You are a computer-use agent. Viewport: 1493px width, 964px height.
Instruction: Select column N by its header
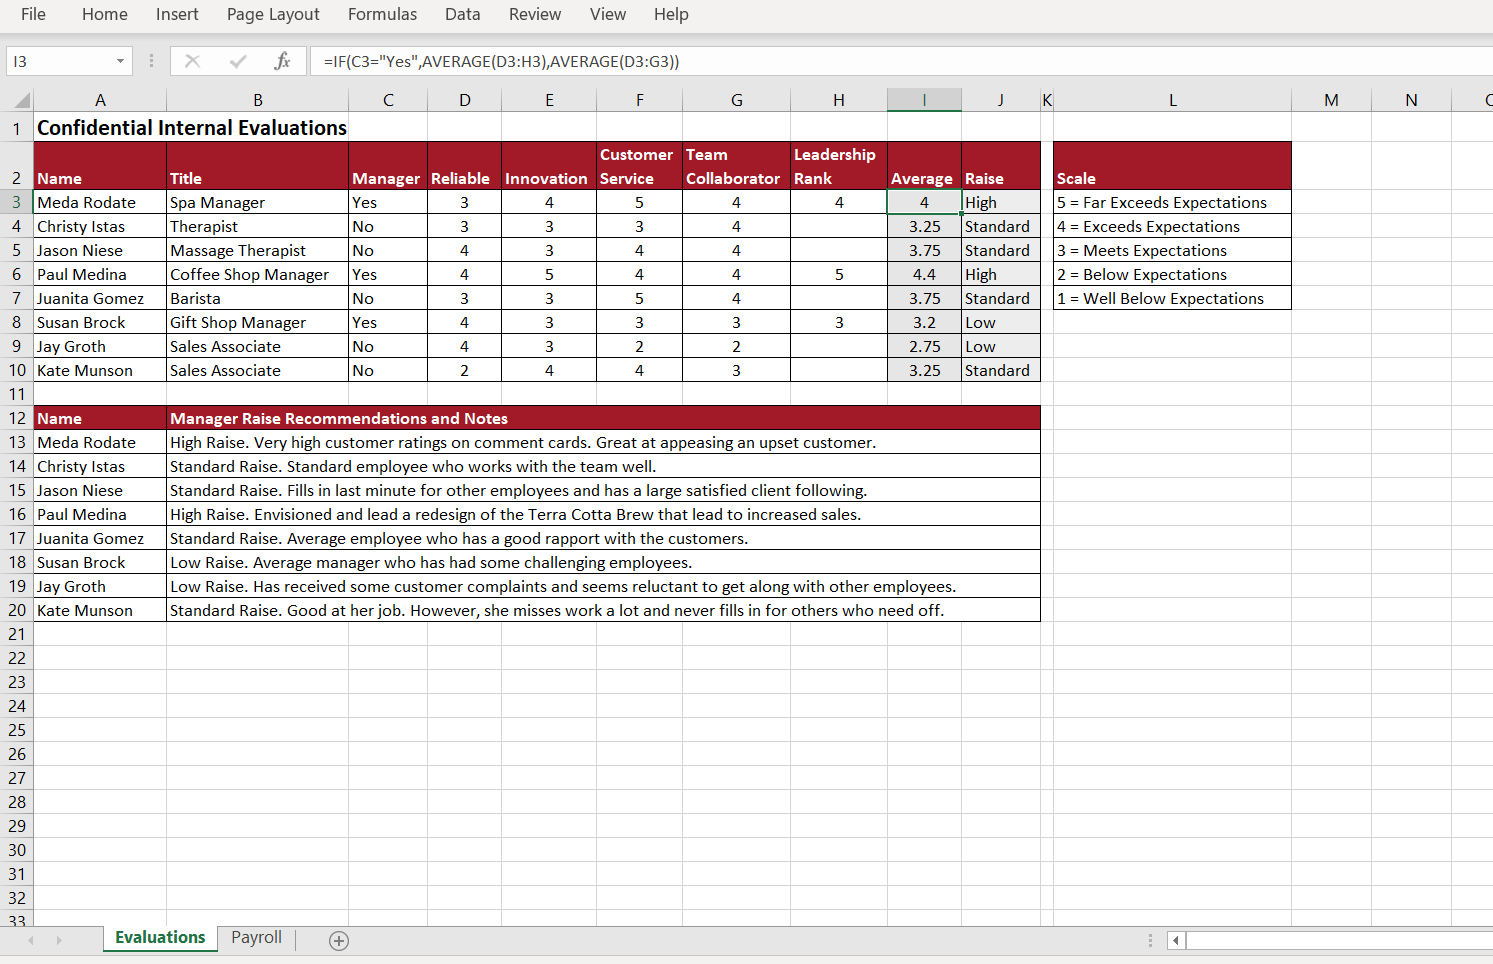coord(1411,100)
